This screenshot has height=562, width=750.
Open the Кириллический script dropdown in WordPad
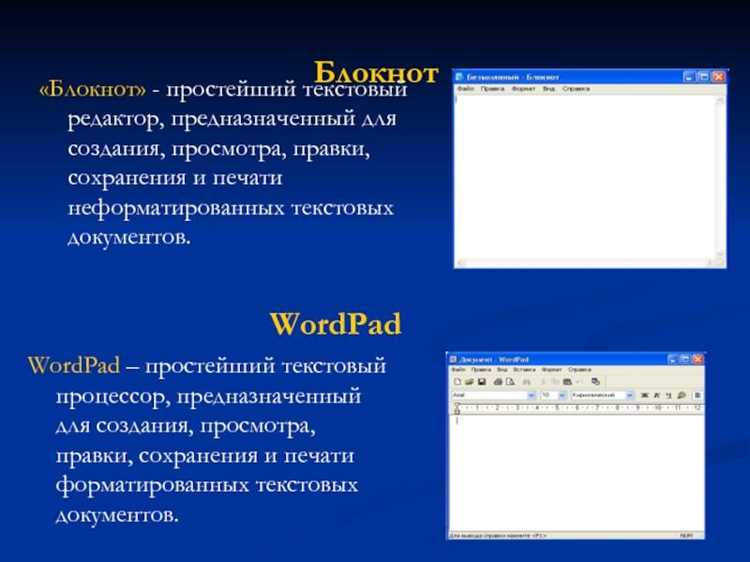pos(629,396)
